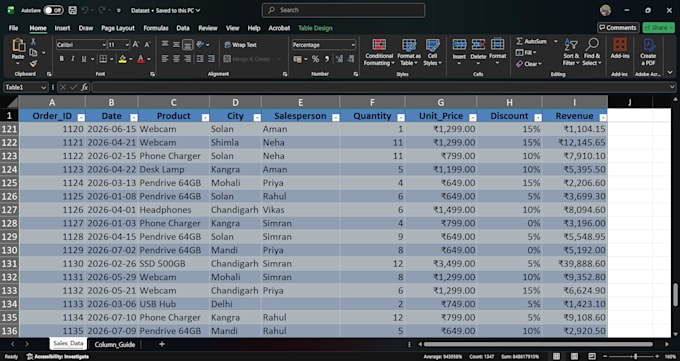Apply the red Font Color

coord(141,59)
